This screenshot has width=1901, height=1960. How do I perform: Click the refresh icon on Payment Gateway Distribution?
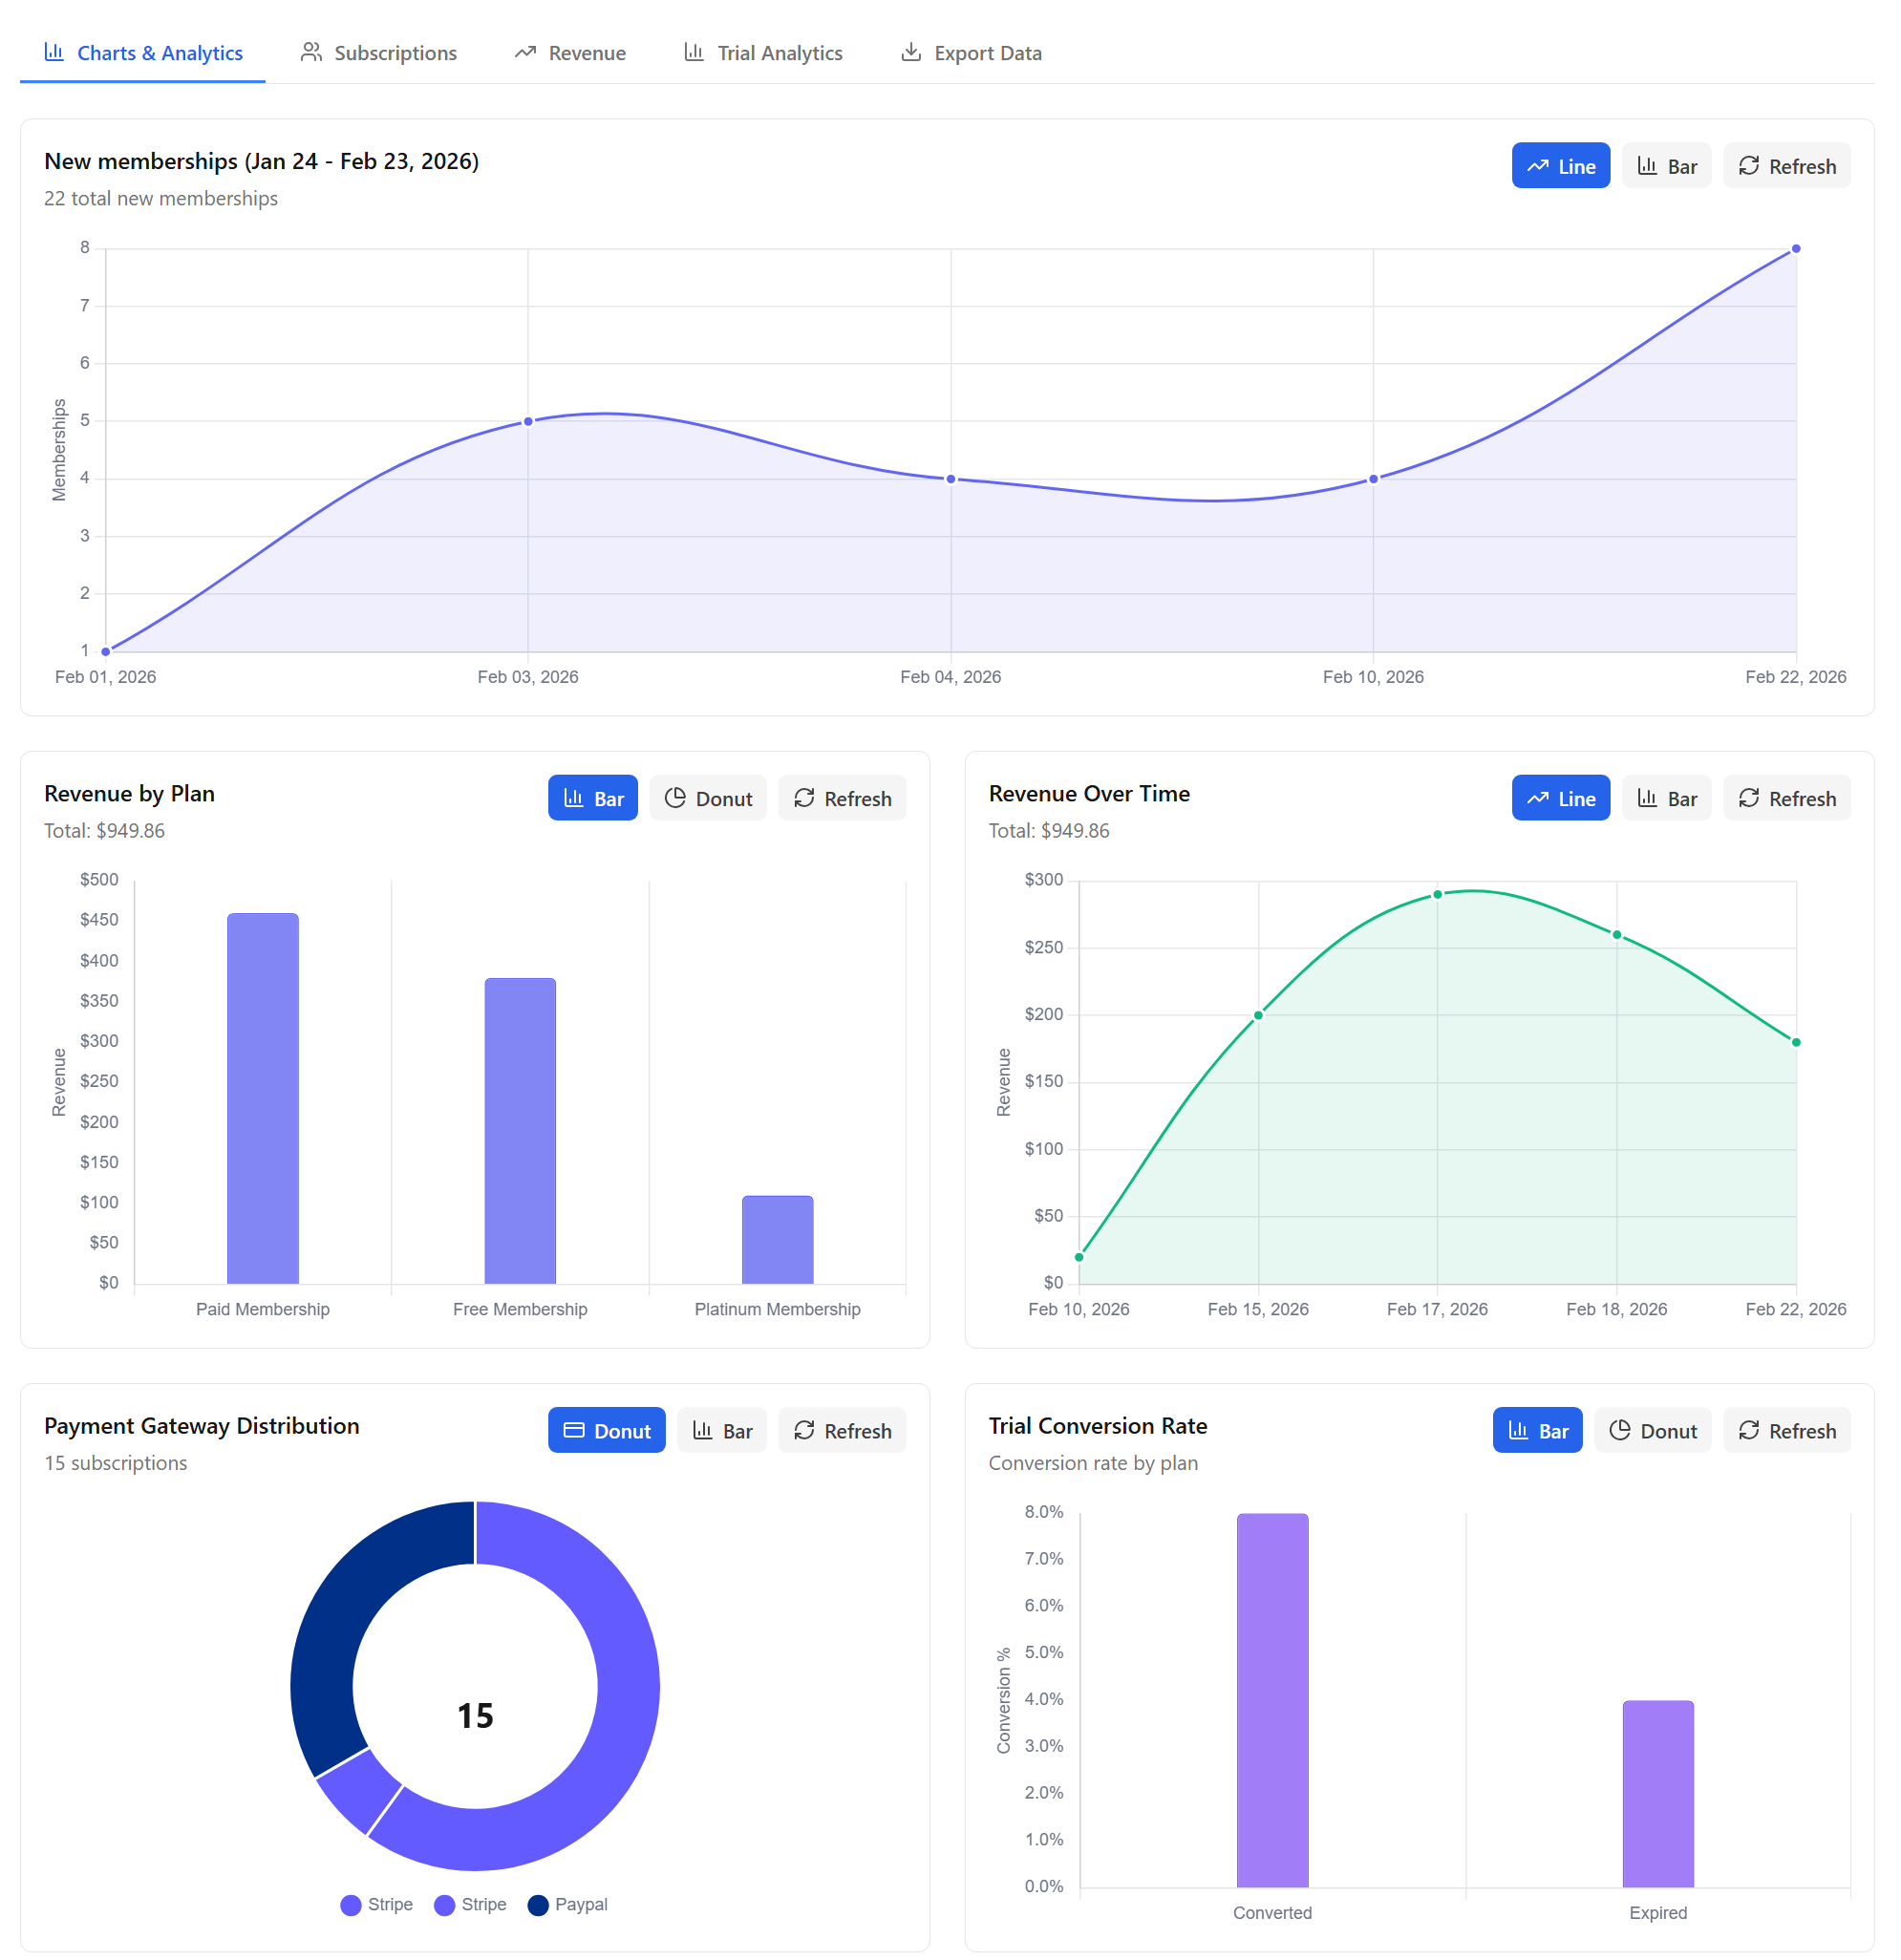click(x=806, y=1430)
